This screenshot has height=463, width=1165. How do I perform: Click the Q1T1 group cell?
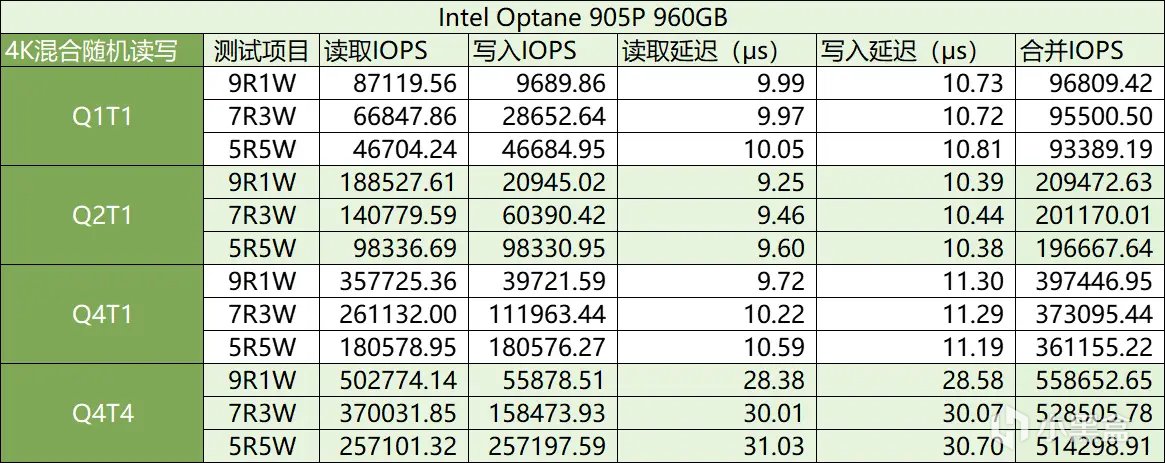point(100,116)
